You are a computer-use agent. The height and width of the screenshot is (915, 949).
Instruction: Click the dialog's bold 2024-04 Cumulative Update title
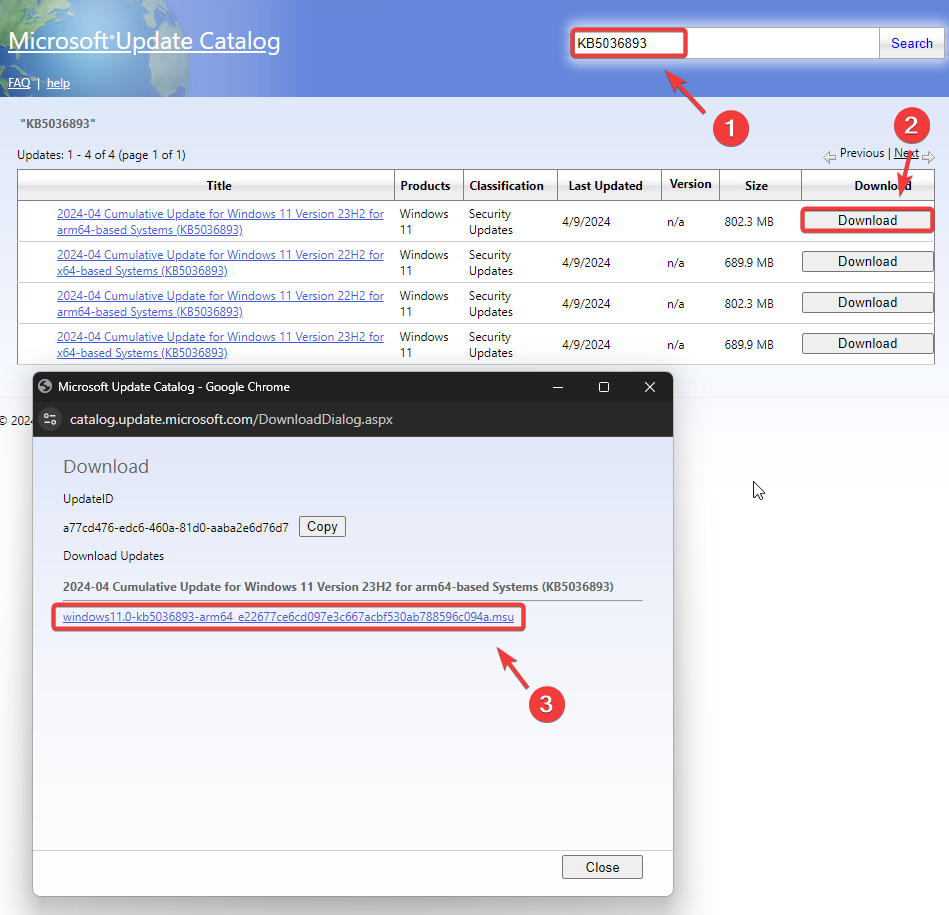coord(338,586)
